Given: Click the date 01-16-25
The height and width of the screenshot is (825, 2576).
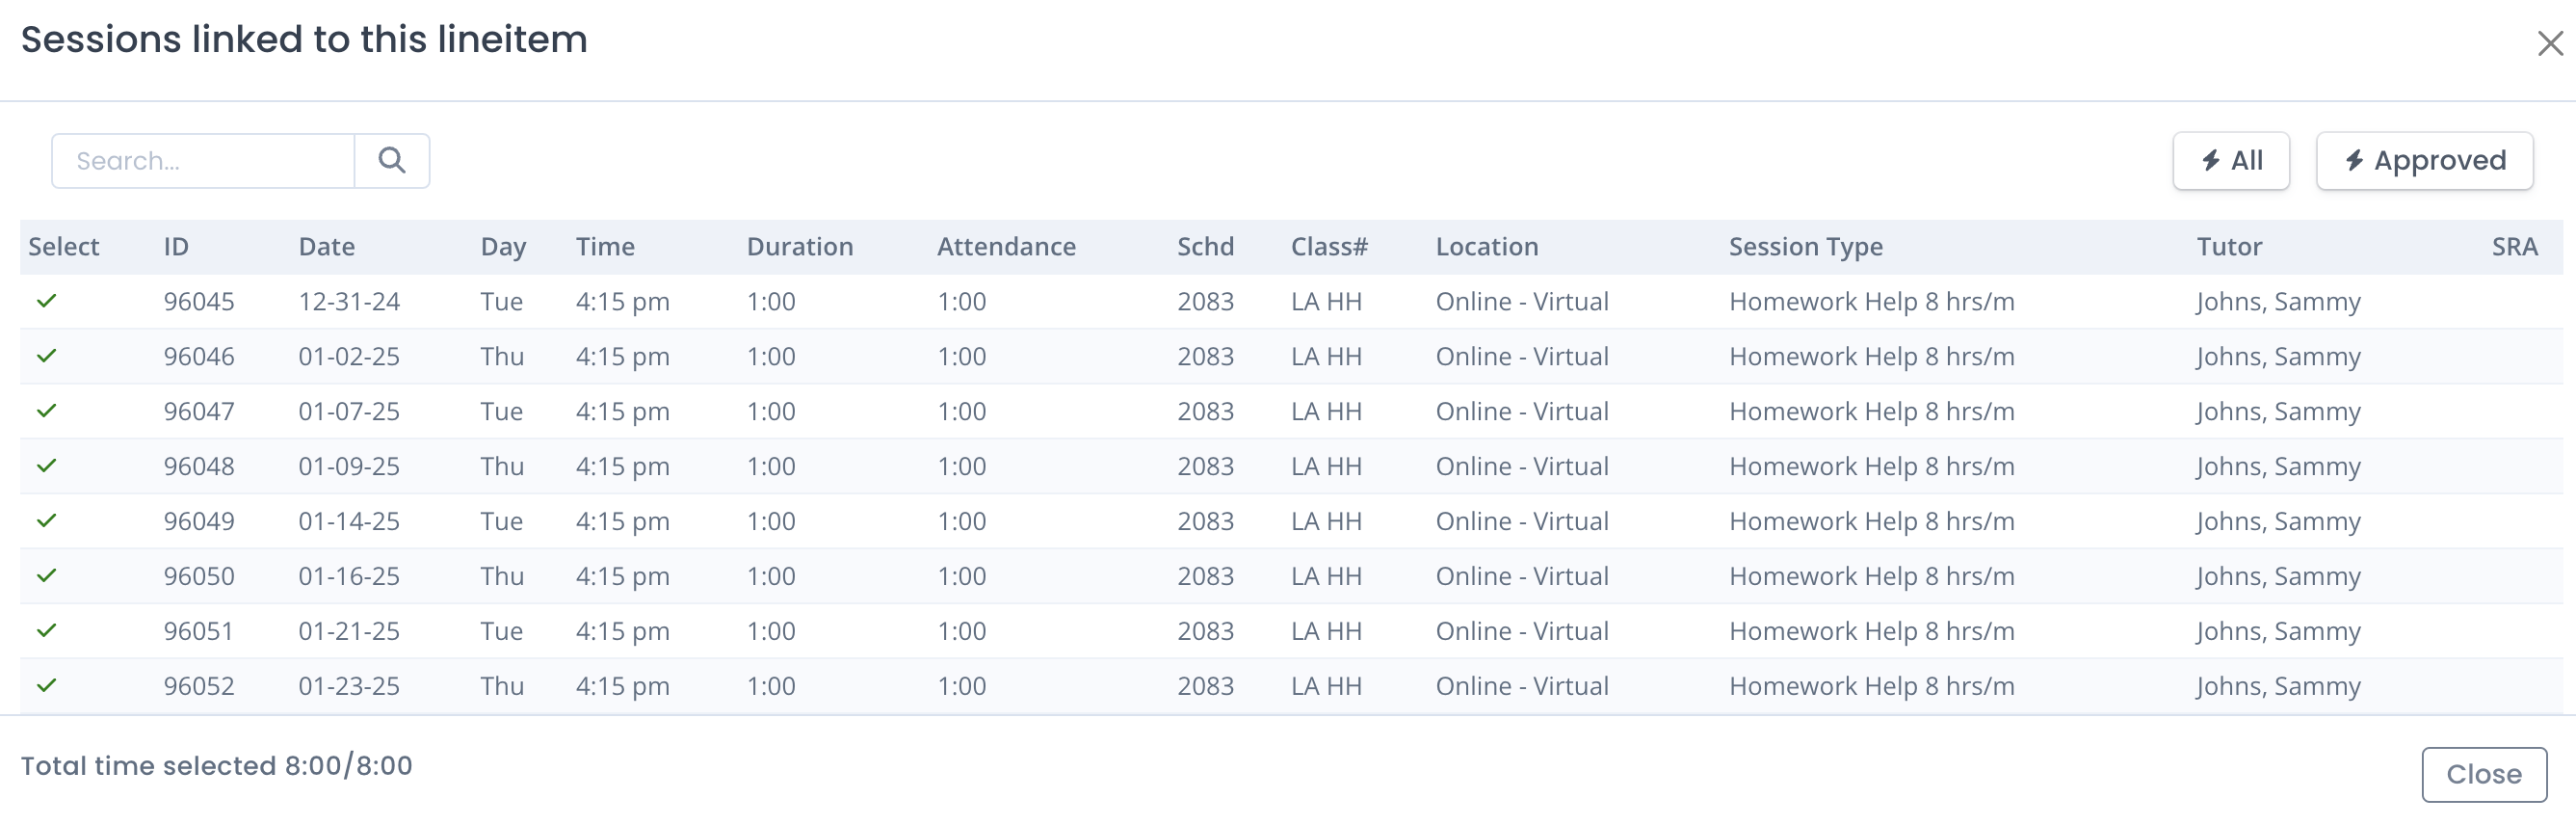Looking at the screenshot, I should pos(349,577).
